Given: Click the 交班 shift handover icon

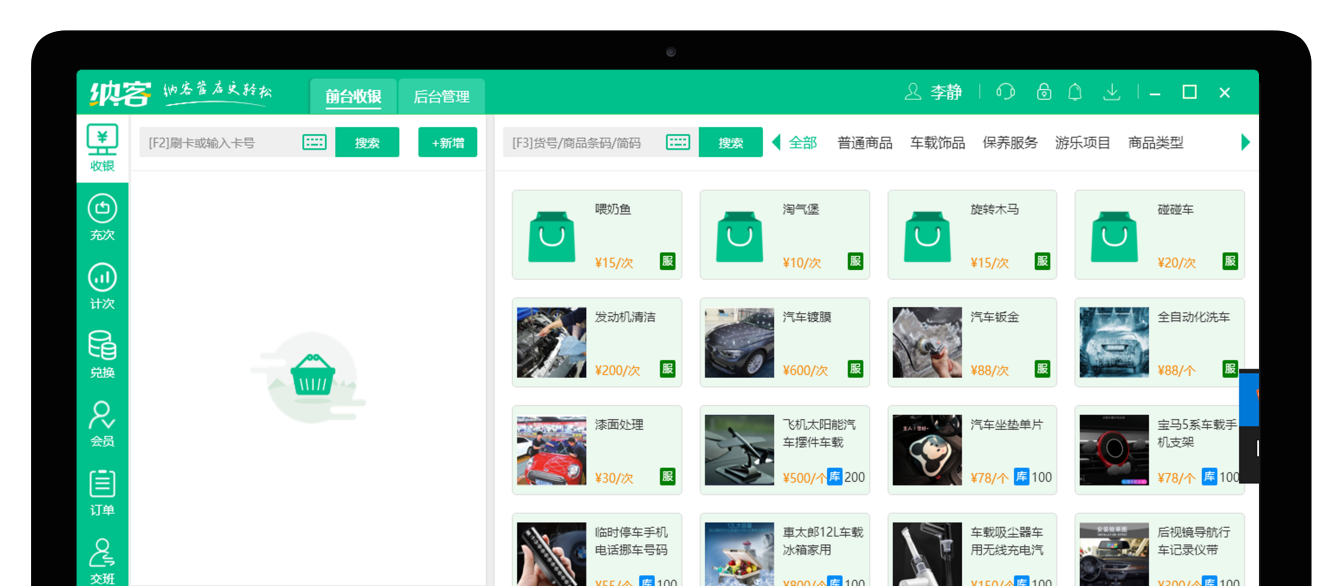Looking at the screenshot, I should tap(102, 561).
